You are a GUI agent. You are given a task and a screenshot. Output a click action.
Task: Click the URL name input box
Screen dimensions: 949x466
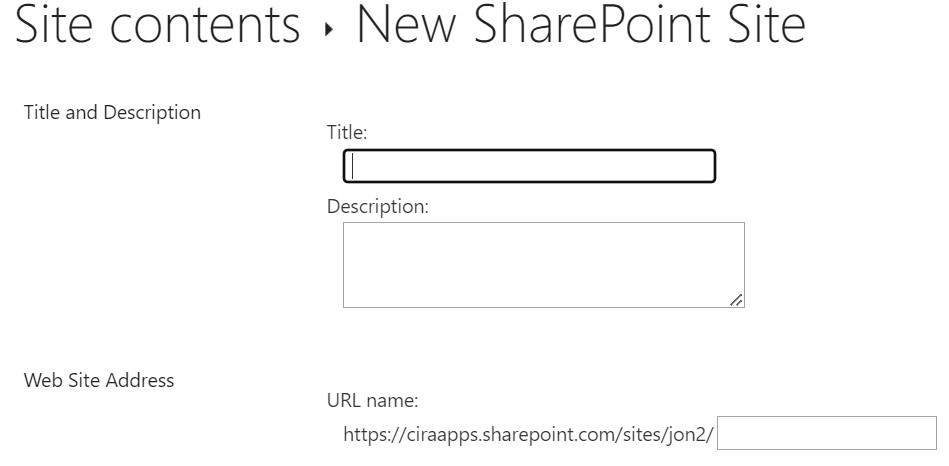coord(827,434)
